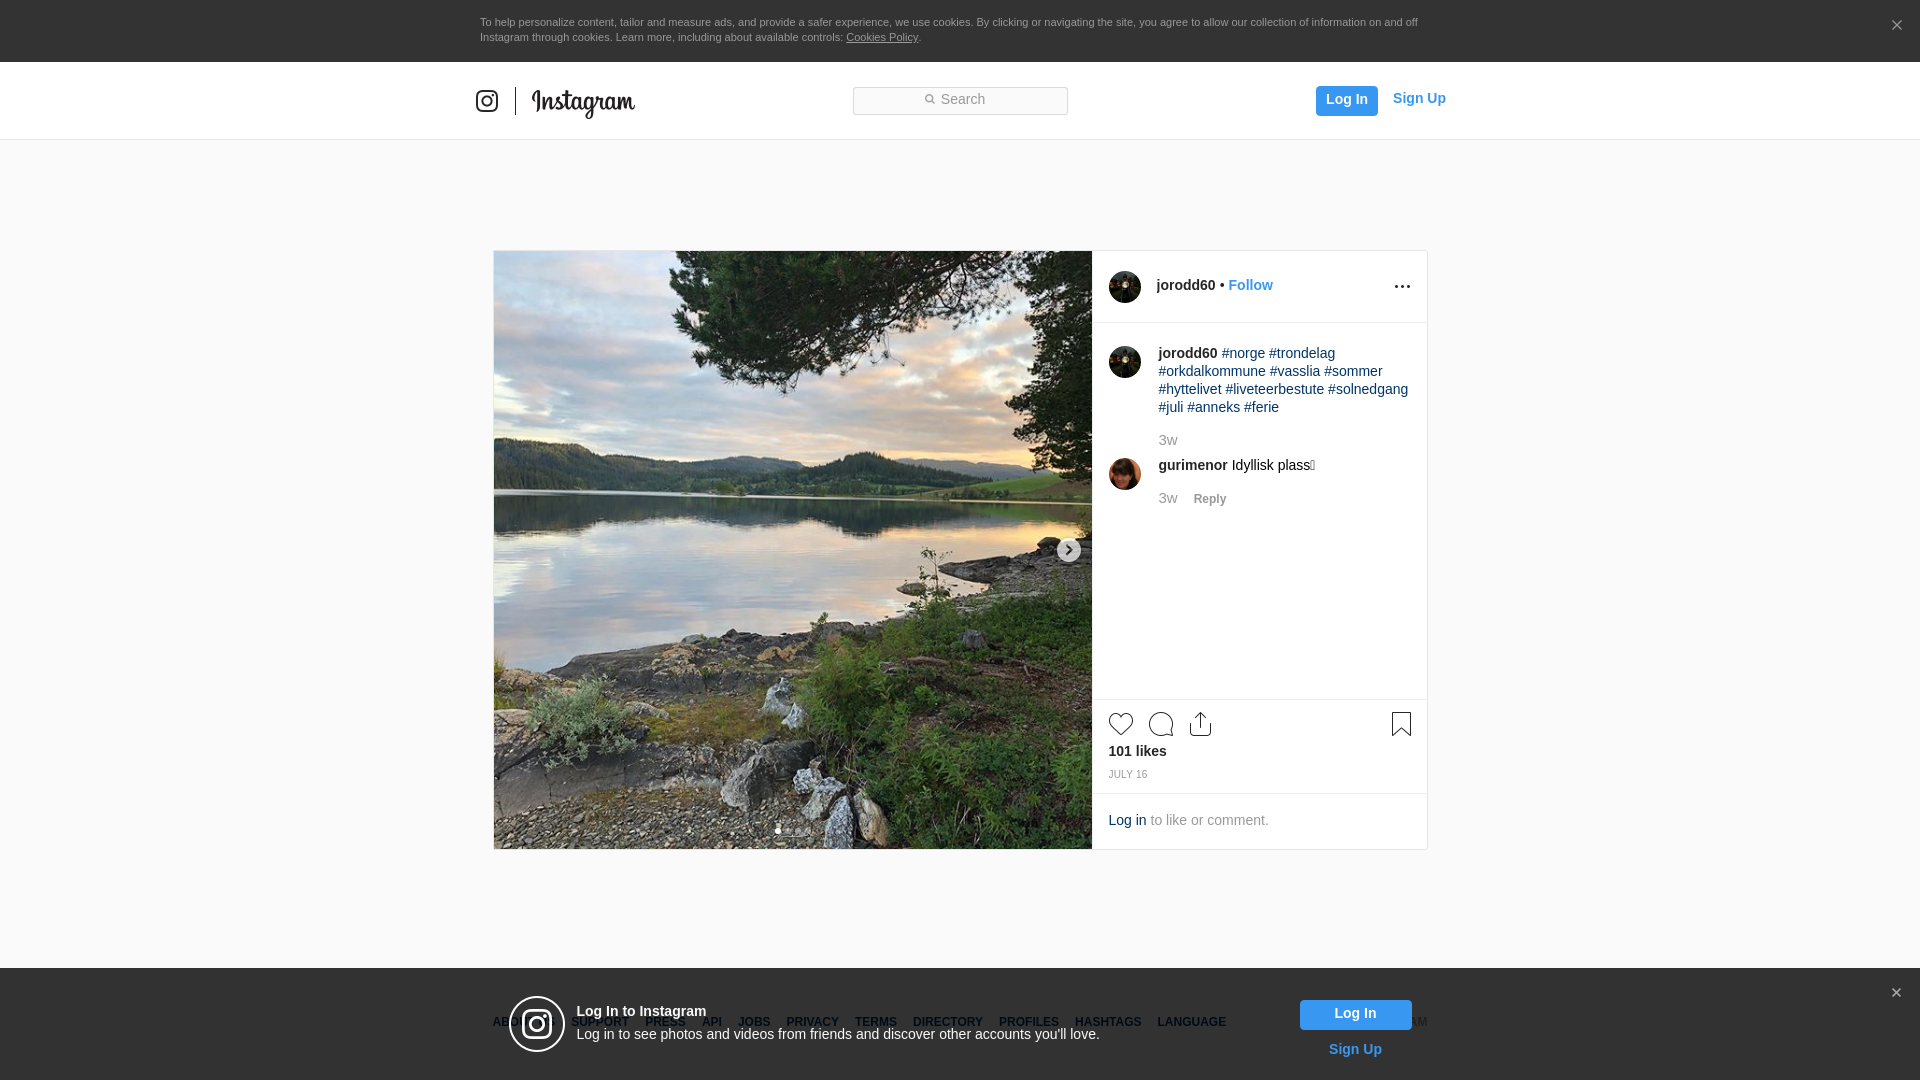
Task: Open the Cookies Policy link
Action: (882, 37)
